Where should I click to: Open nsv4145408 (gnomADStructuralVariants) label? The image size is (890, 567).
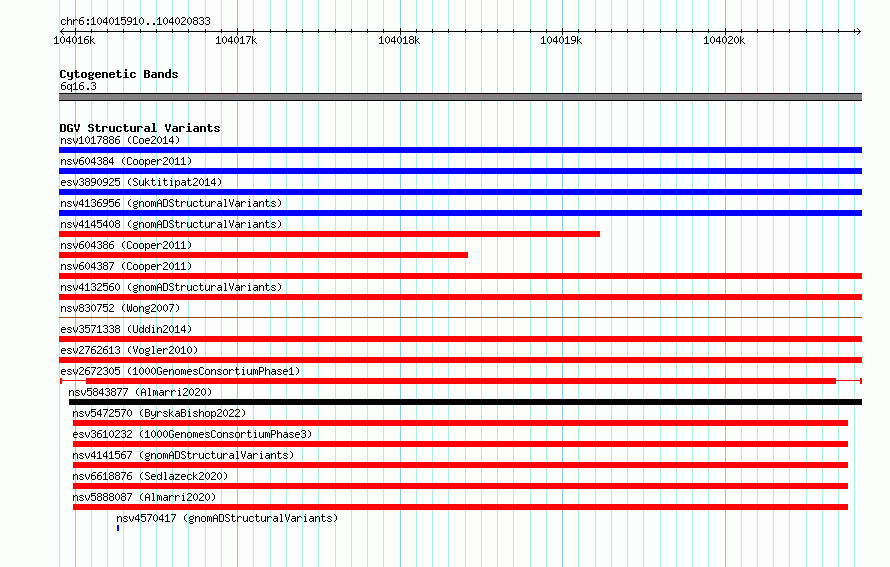[171, 224]
